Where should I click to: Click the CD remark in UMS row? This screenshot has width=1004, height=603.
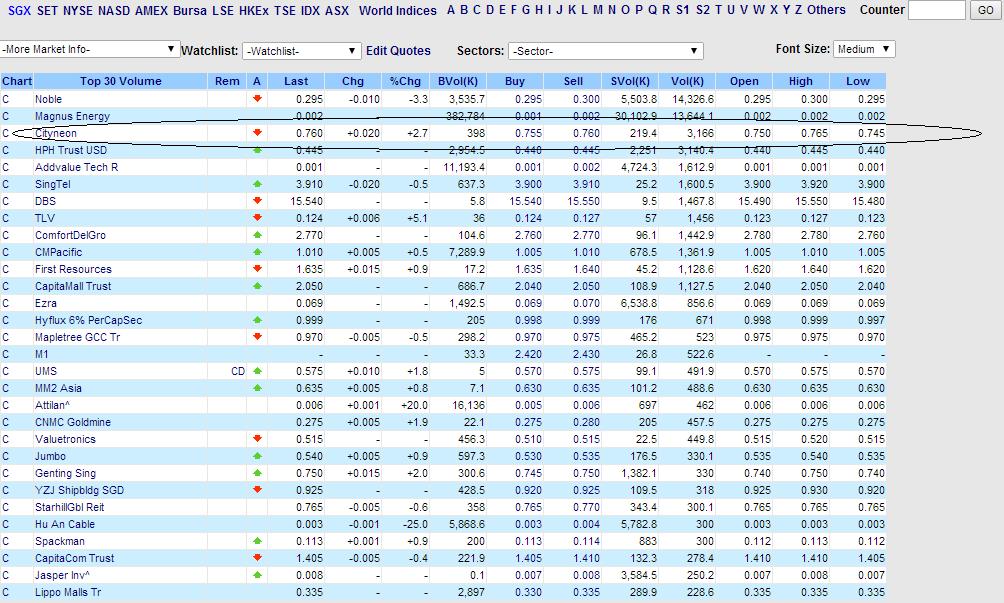[x=238, y=371]
